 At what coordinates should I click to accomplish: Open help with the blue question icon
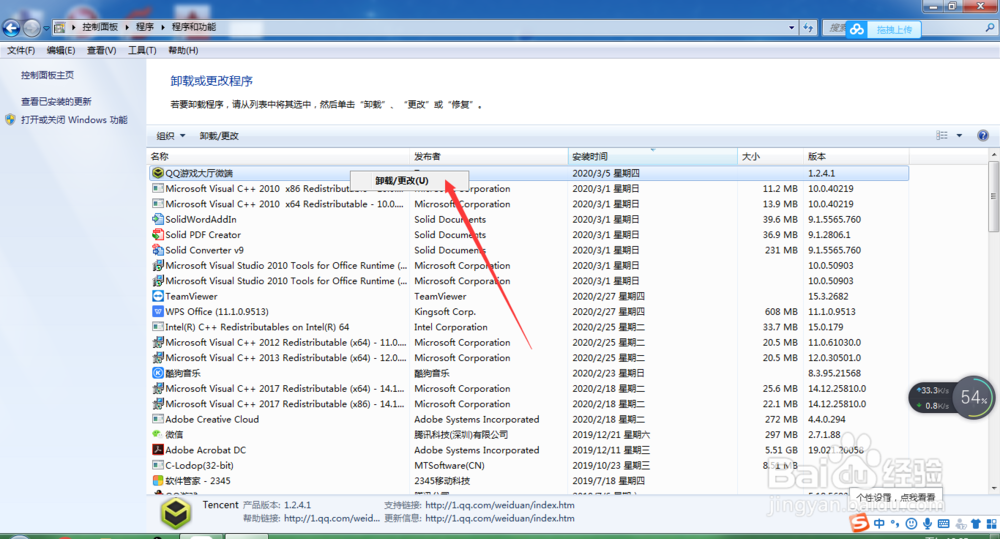tap(983, 135)
